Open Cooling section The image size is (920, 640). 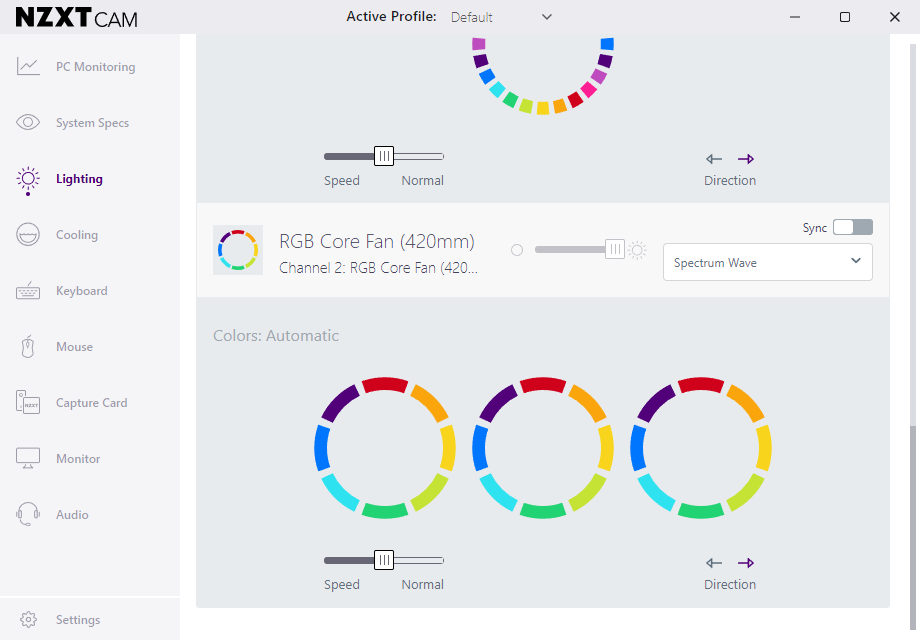tap(77, 235)
